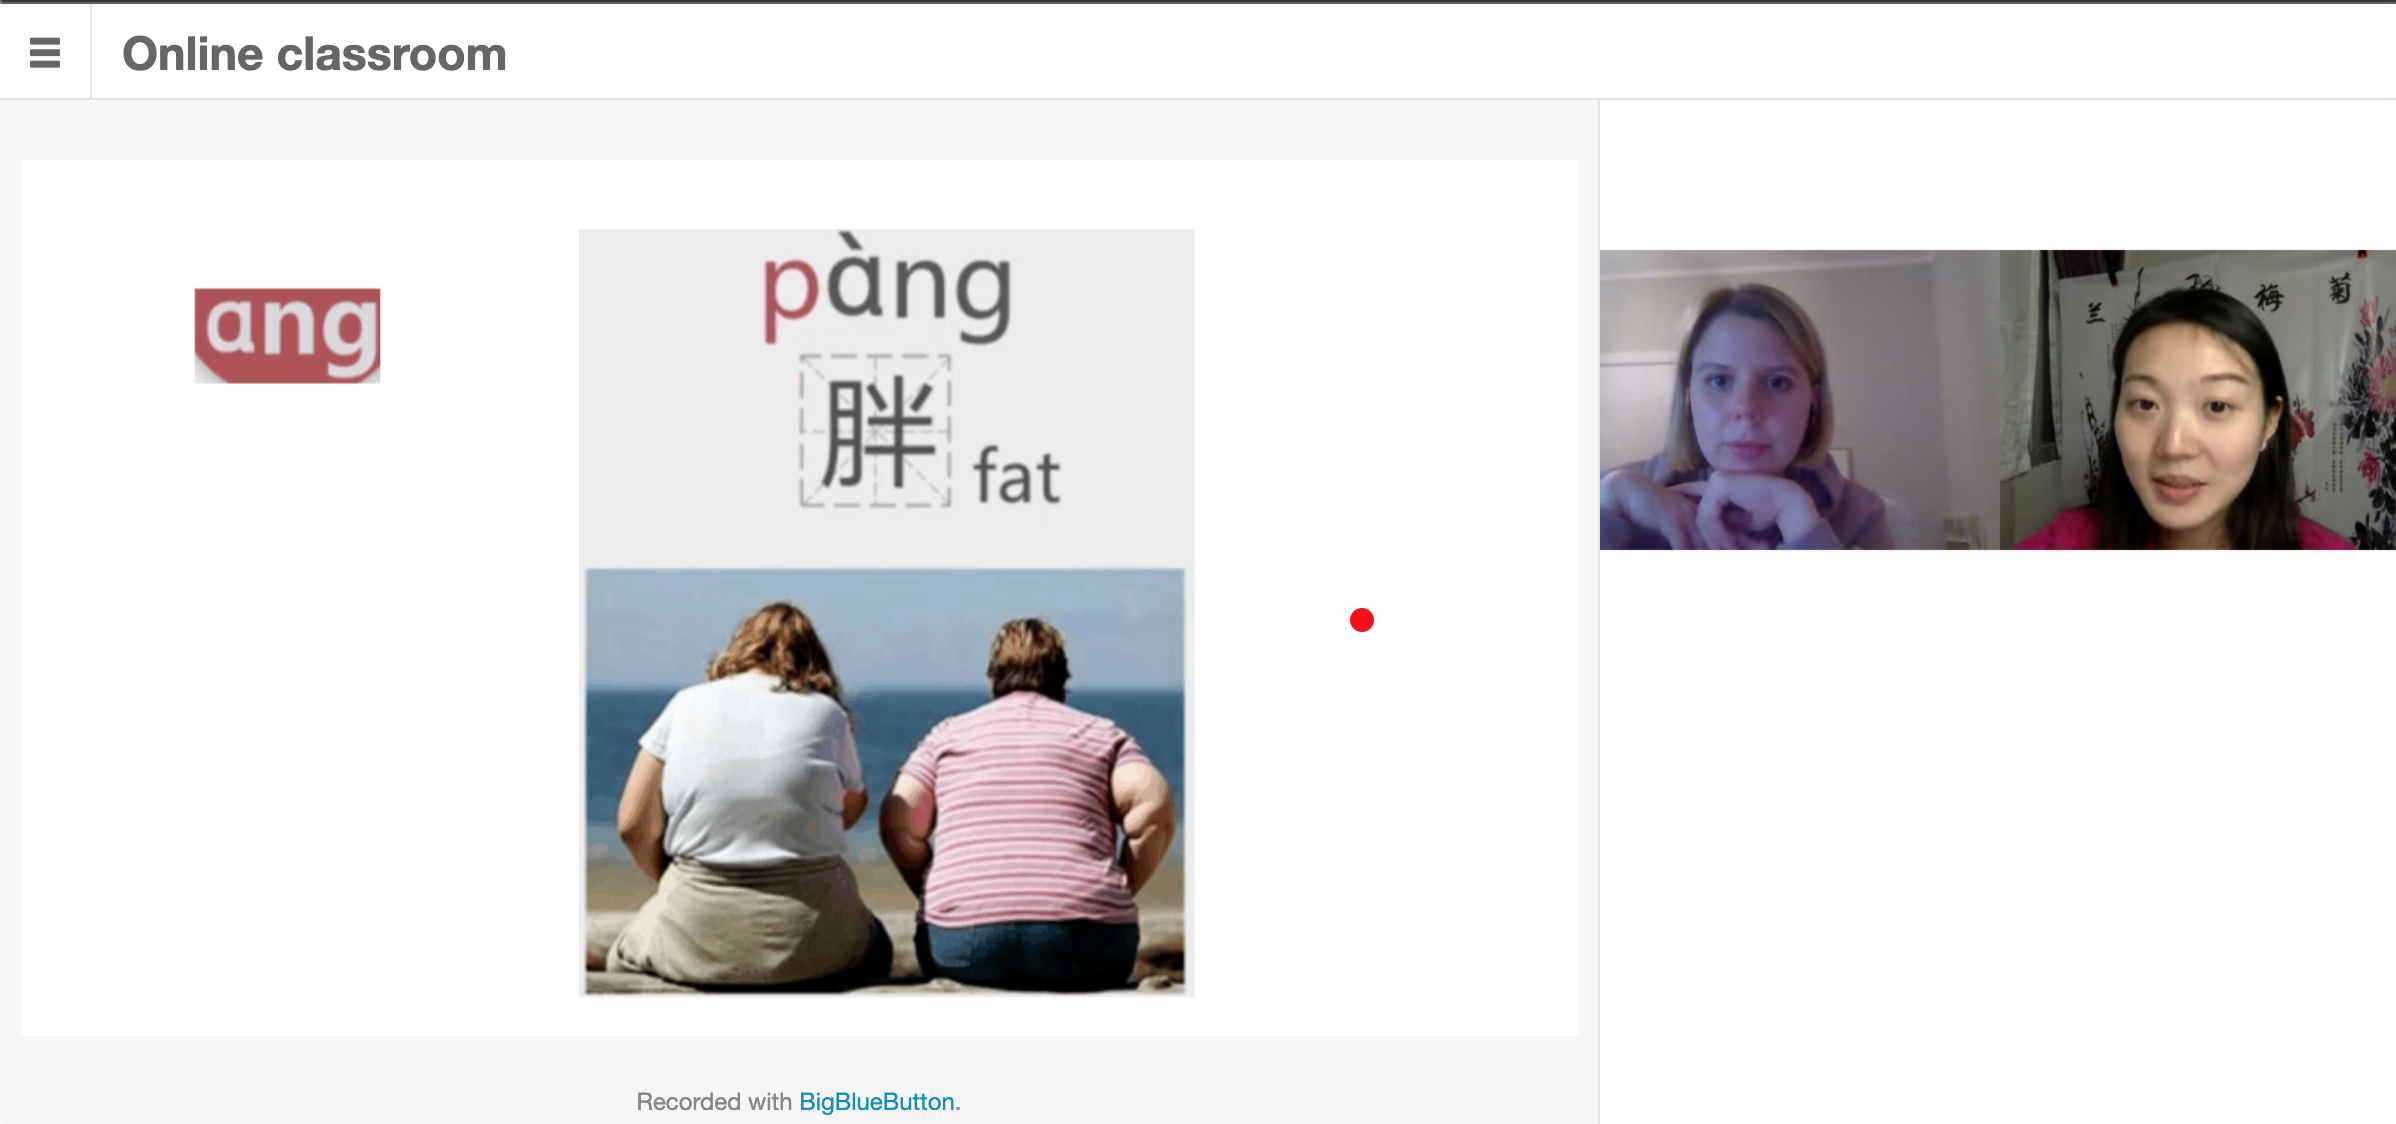This screenshot has width=2396, height=1124.
Task: Click the Chinese character 胖 box
Action: pos(875,430)
